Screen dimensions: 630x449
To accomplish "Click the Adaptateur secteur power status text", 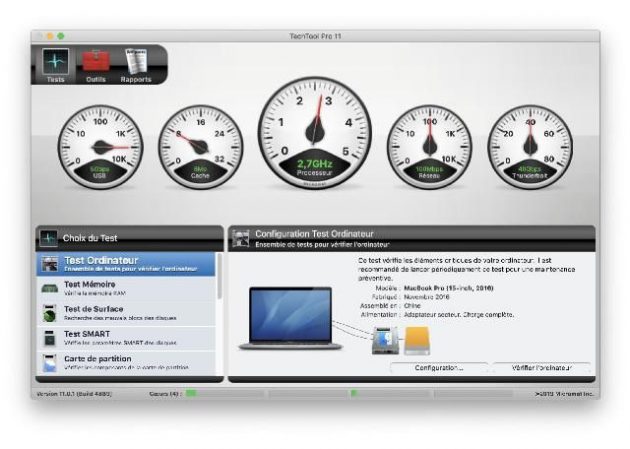I will pyautogui.click(x=458, y=314).
